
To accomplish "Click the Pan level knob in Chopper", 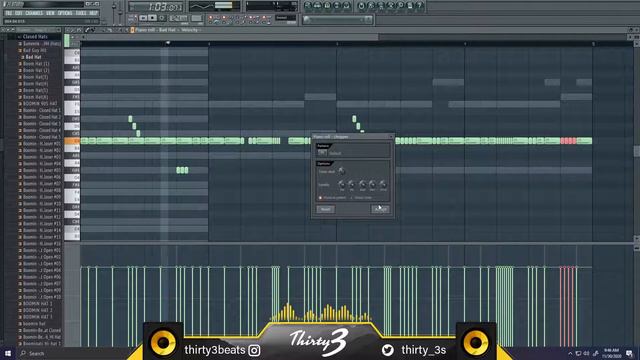I will (x=342, y=185).
